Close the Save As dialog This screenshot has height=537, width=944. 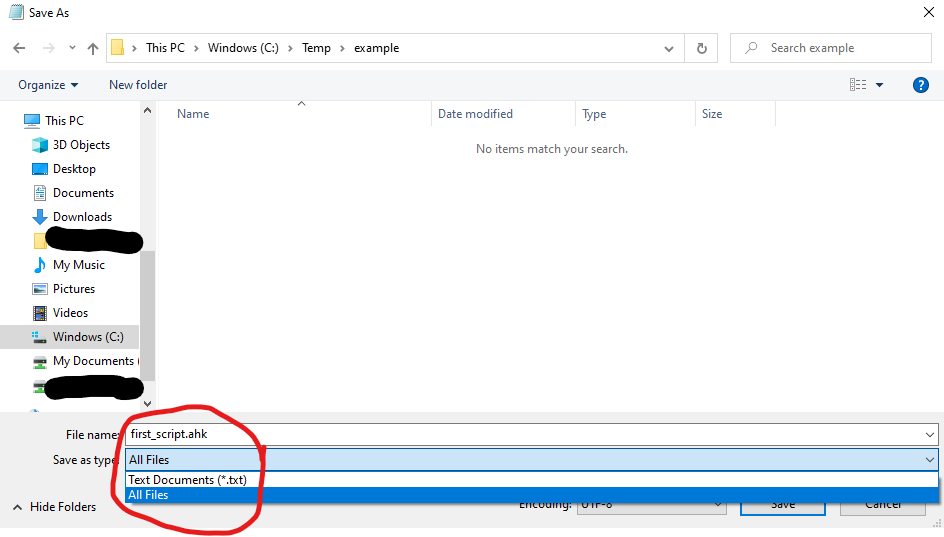point(928,12)
